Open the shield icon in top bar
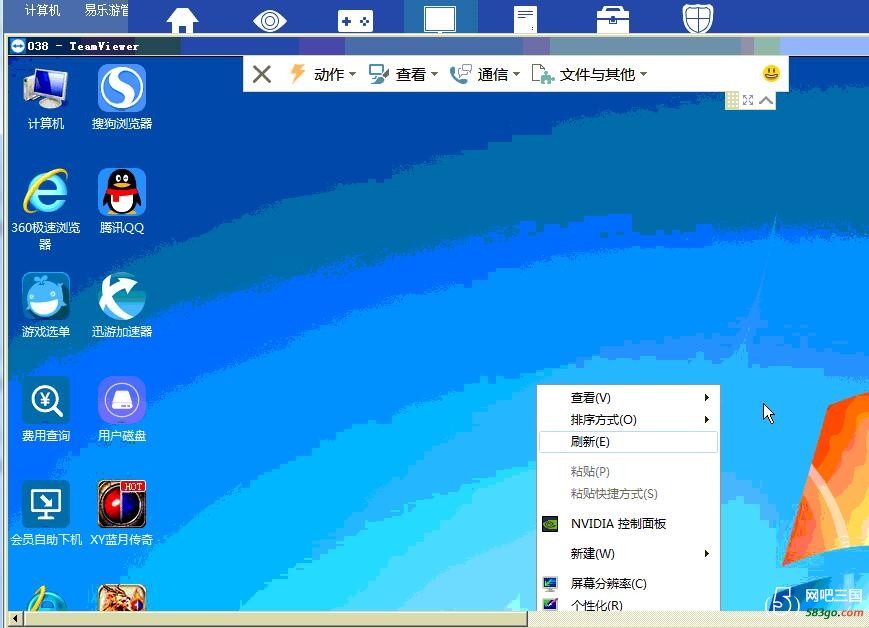 [x=698, y=19]
